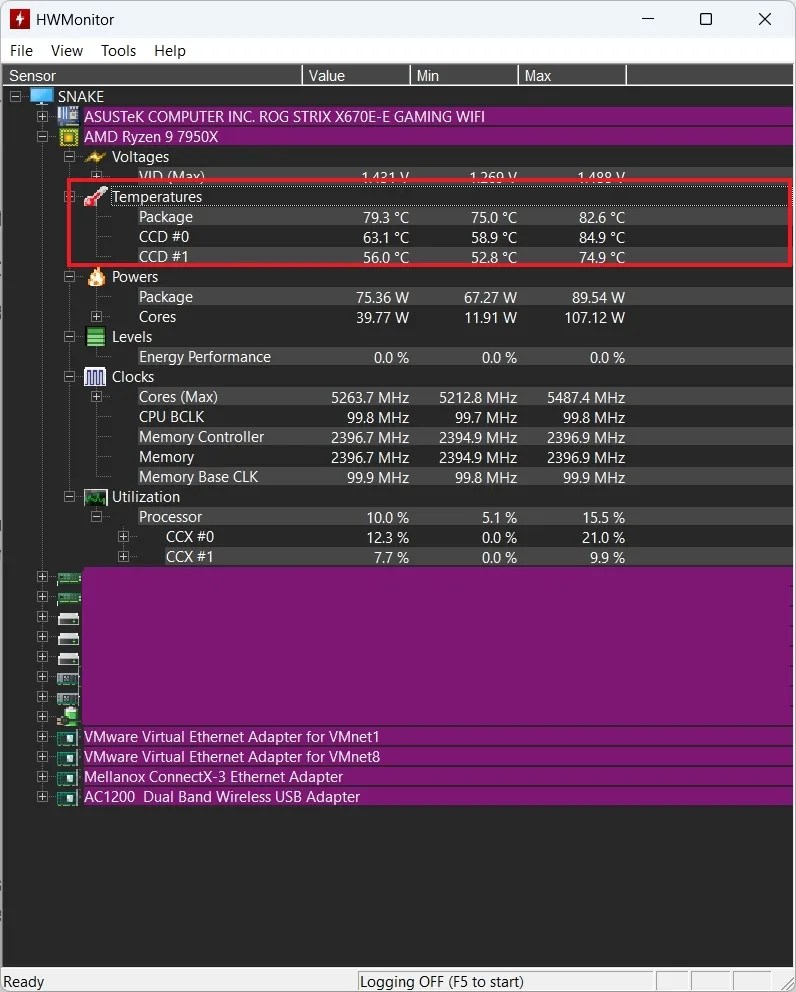Click the Voltages lightning icon
The image size is (796, 992).
coord(95,157)
